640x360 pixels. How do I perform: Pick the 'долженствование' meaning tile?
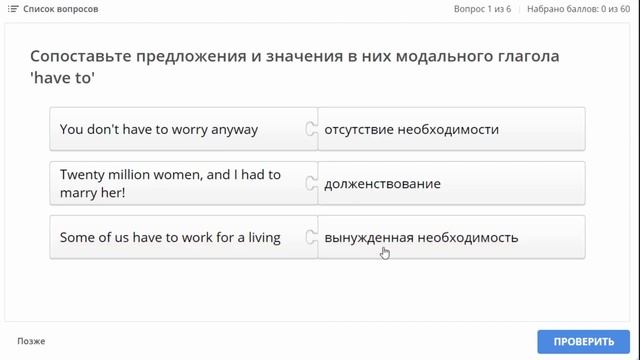click(451, 183)
